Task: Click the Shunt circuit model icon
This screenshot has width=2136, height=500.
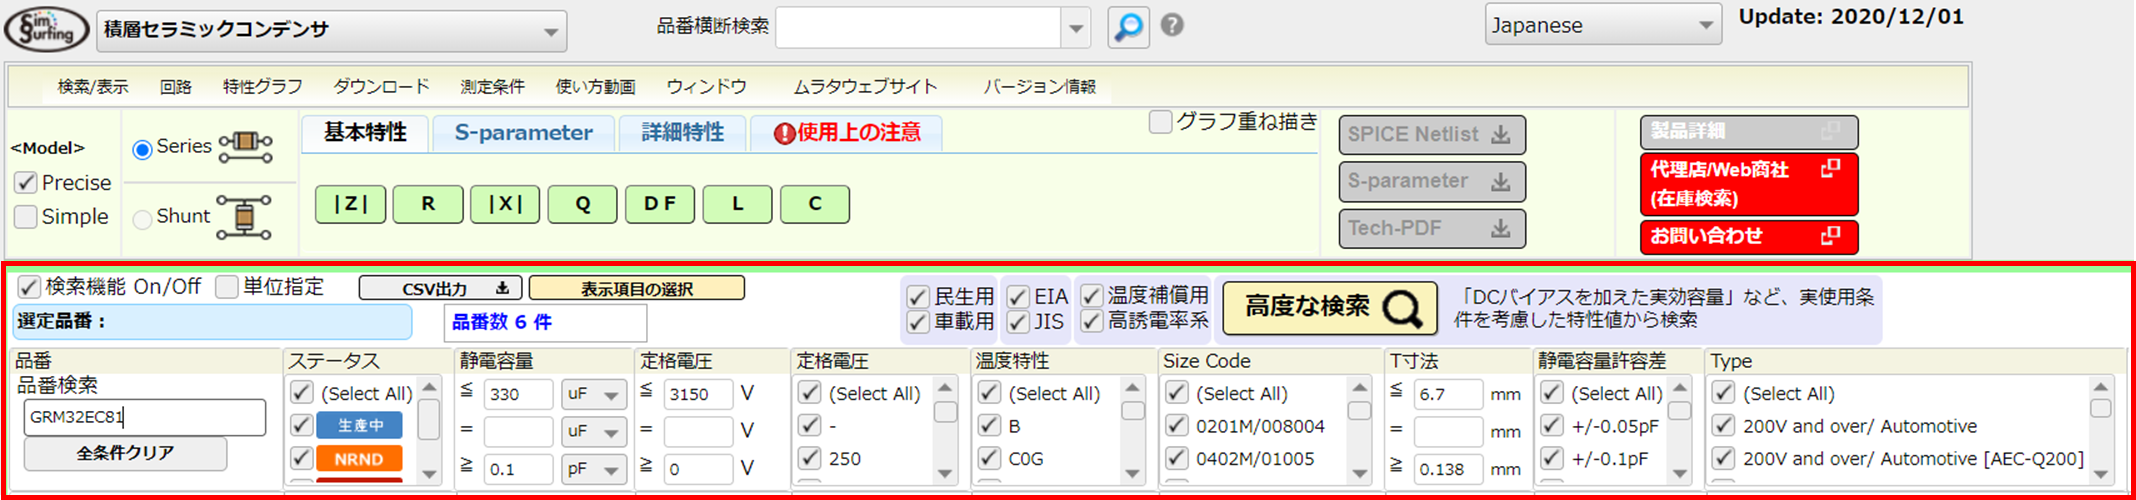Action: (x=244, y=217)
